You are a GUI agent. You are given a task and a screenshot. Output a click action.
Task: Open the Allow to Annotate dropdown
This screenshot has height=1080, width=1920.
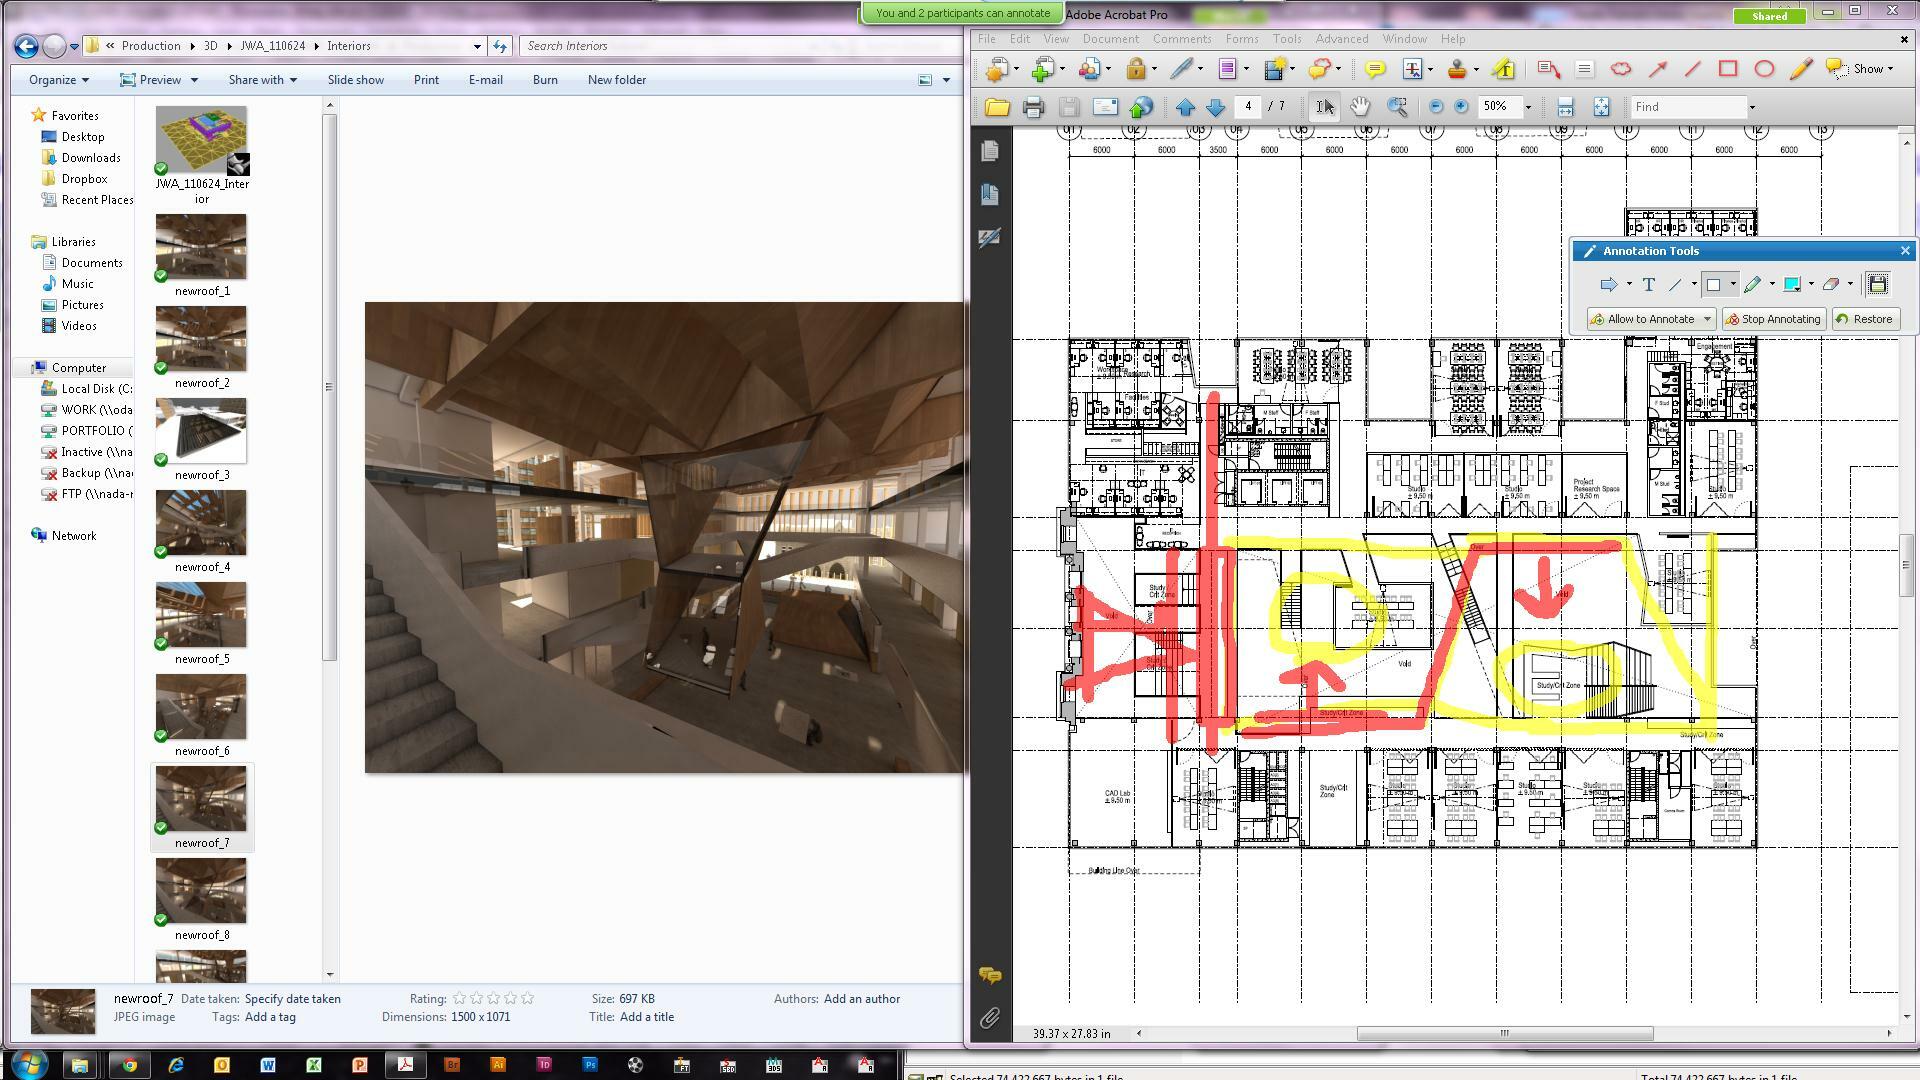coord(1707,320)
